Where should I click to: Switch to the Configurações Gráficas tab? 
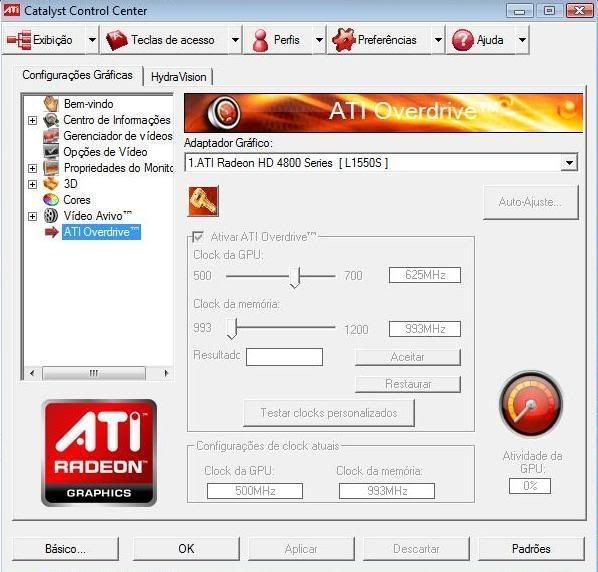click(x=77, y=75)
